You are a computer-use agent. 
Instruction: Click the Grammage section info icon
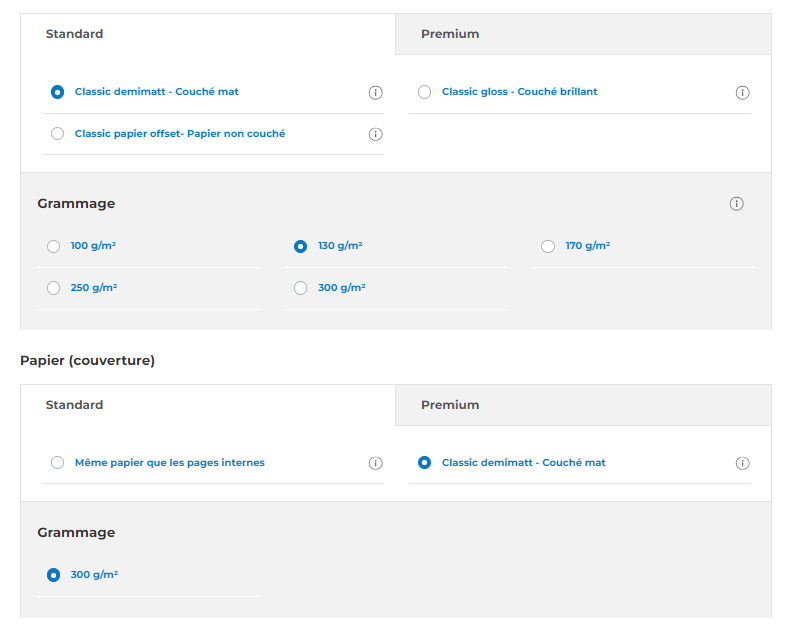click(736, 204)
